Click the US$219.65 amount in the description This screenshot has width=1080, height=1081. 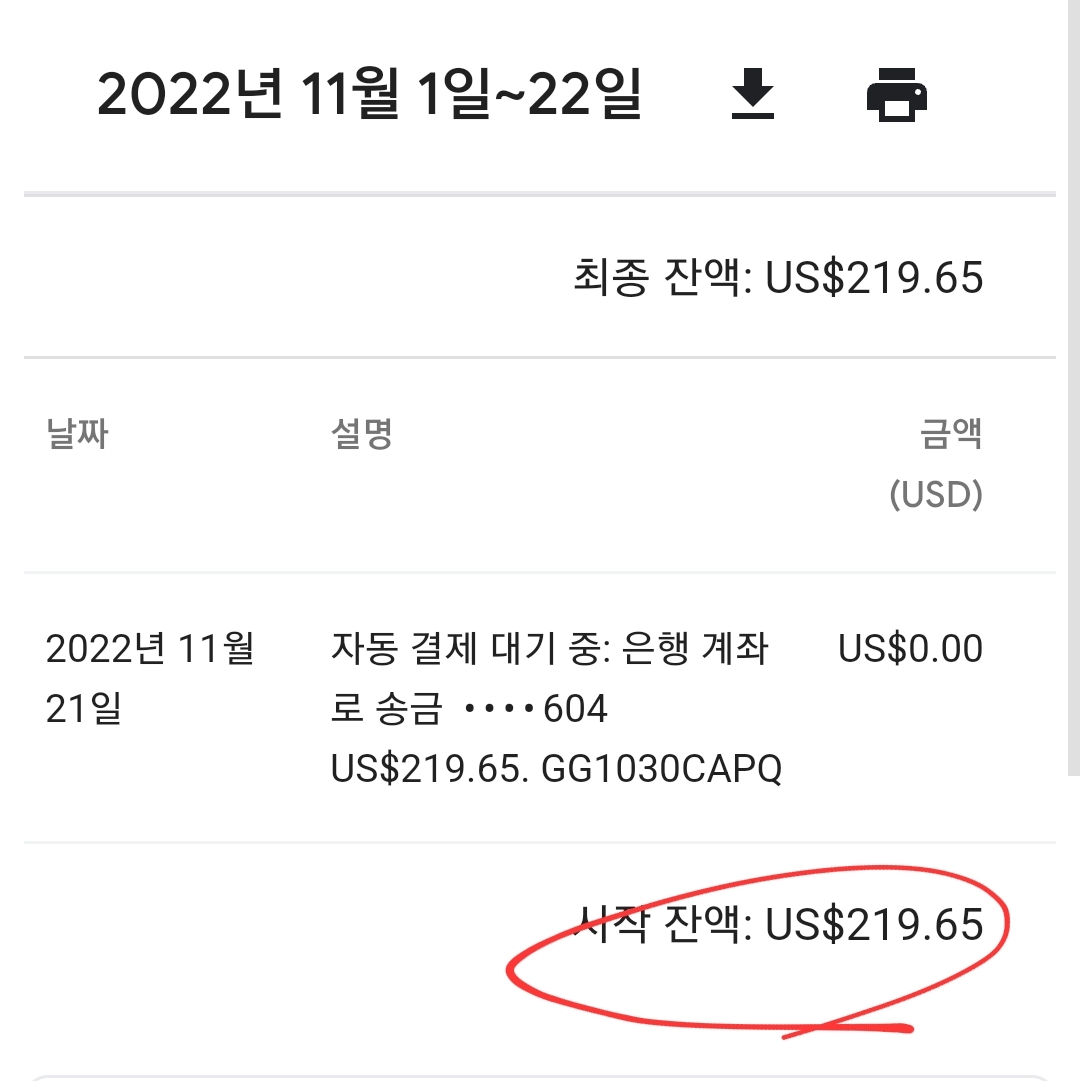click(429, 769)
